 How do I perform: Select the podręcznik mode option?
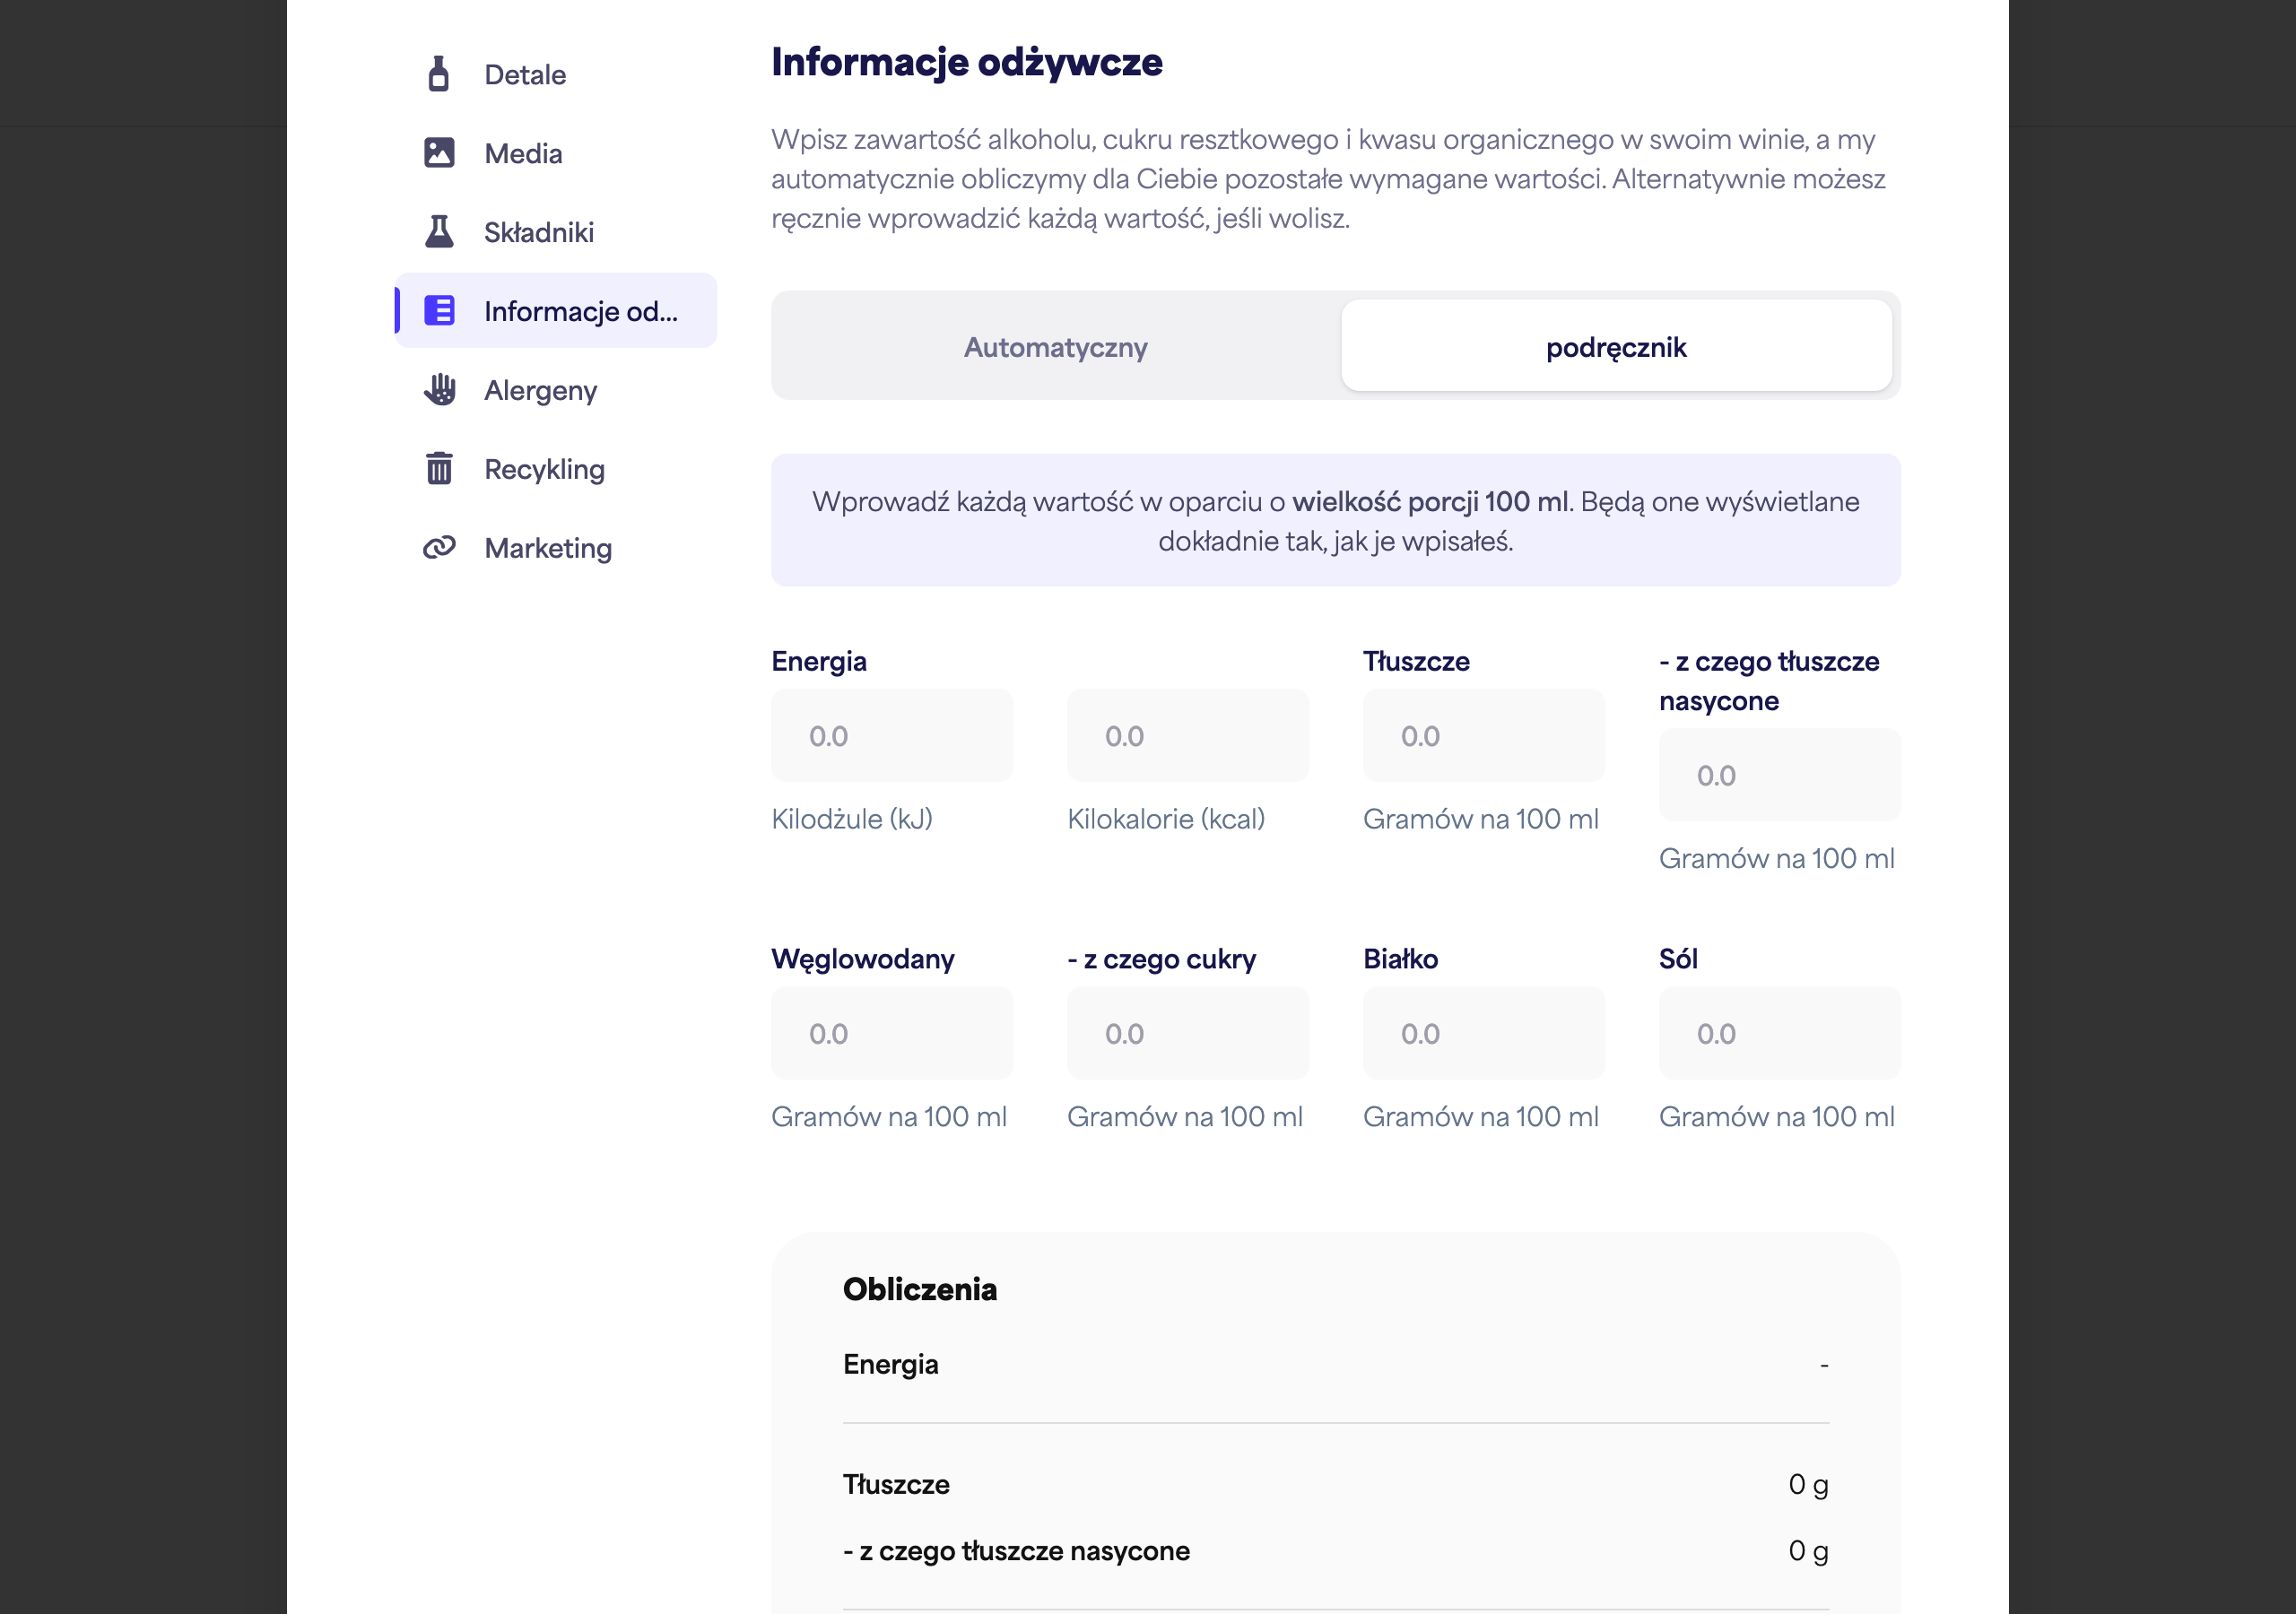(x=1616, y=346)
